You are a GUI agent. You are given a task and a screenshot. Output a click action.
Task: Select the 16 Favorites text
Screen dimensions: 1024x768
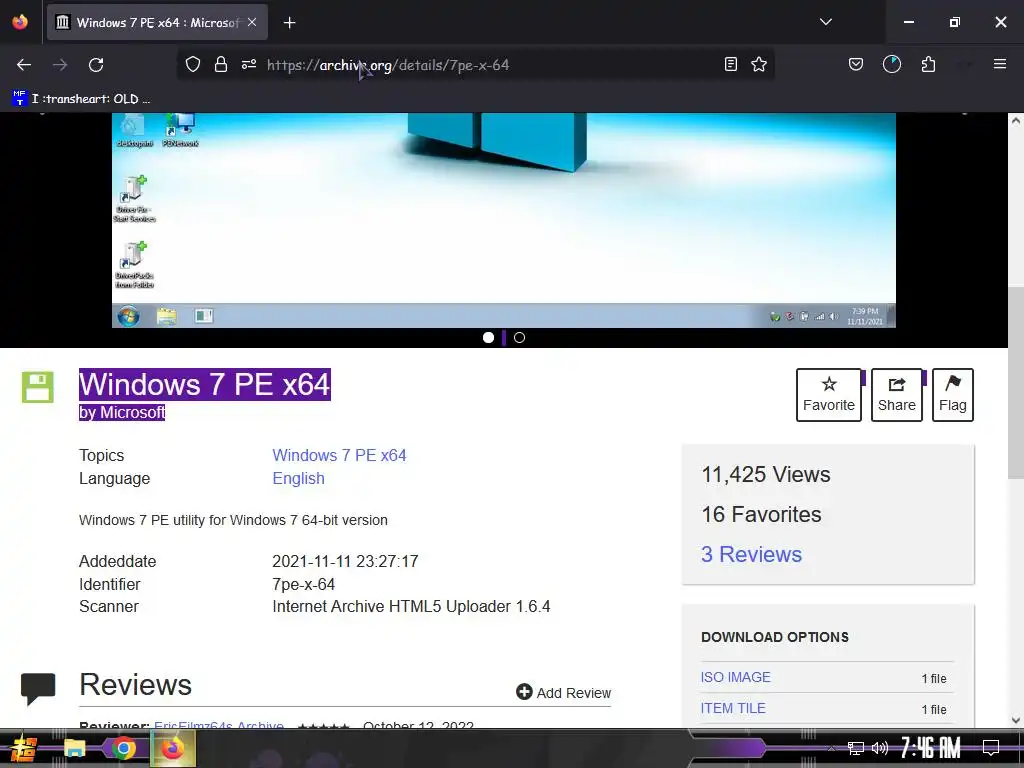coord(761,514)
